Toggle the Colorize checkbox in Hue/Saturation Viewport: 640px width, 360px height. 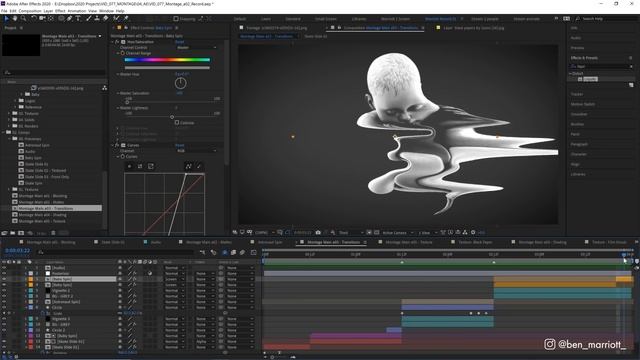(x=177, y=122)
